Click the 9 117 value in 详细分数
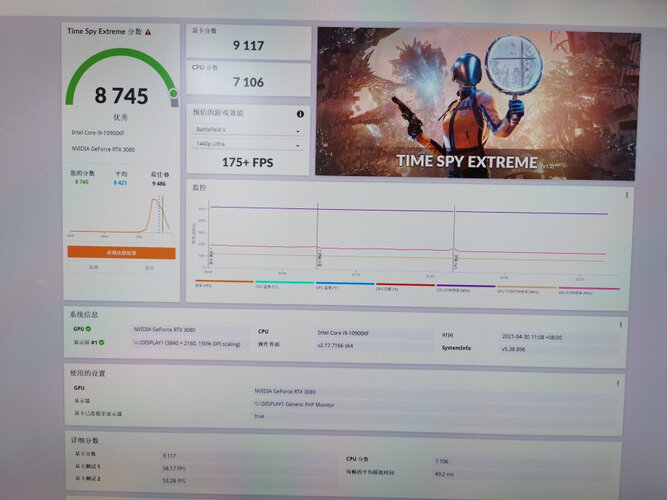The width and height of the screenshot is (667, 500). click(169, 456)
